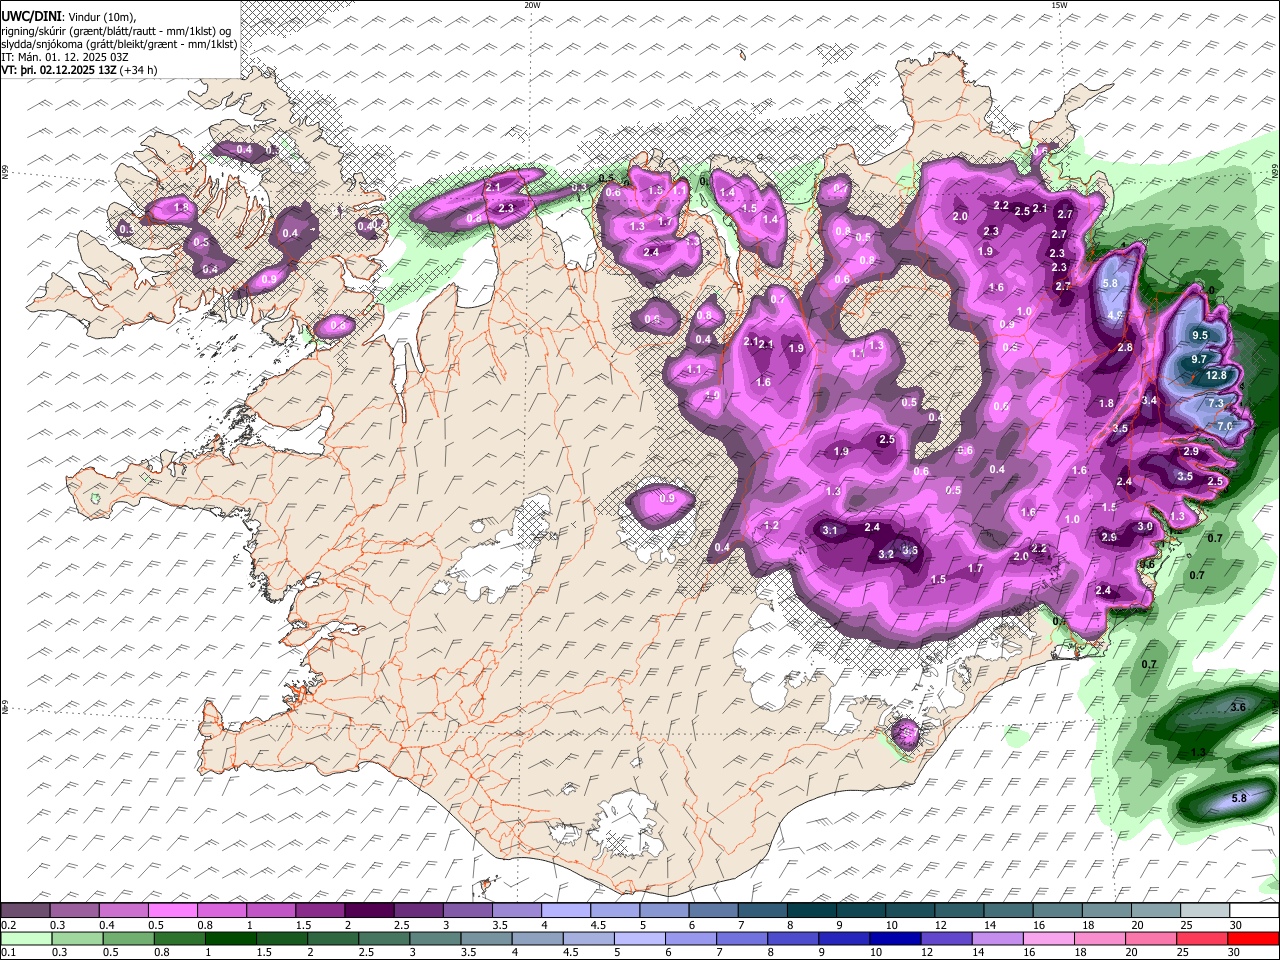Click the 3.0 precipitation value
The image size is (1280, 960).
click(x=1145, y=527)
